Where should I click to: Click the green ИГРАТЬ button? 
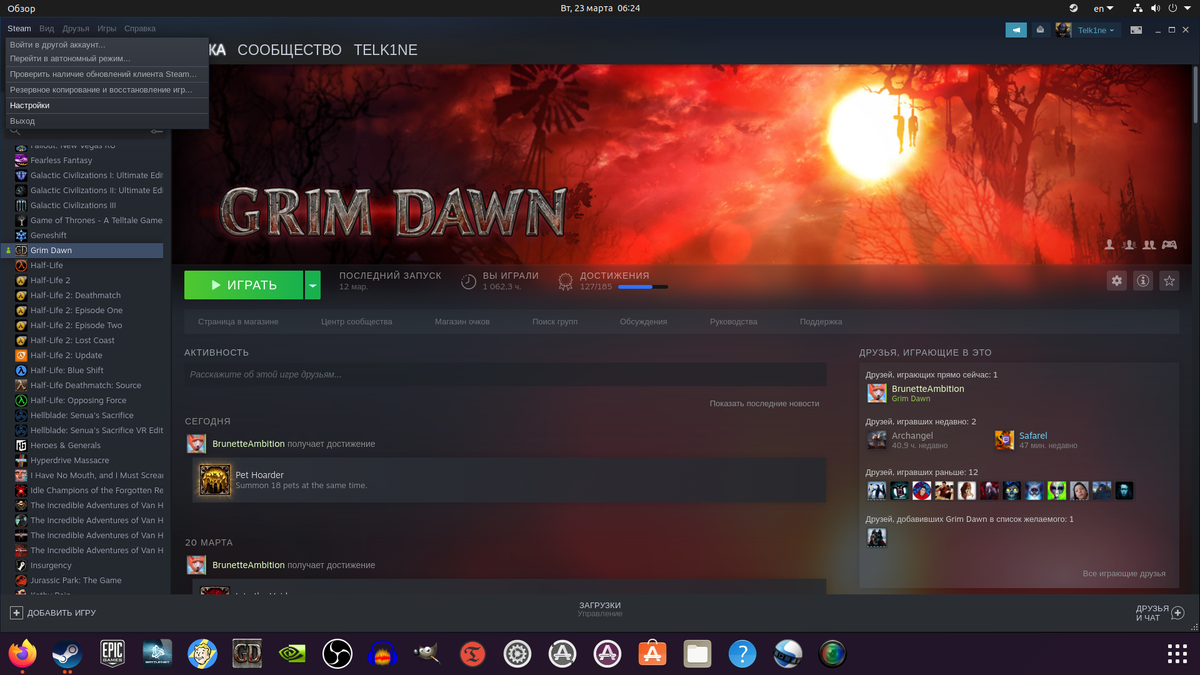[x=243, y=285]
